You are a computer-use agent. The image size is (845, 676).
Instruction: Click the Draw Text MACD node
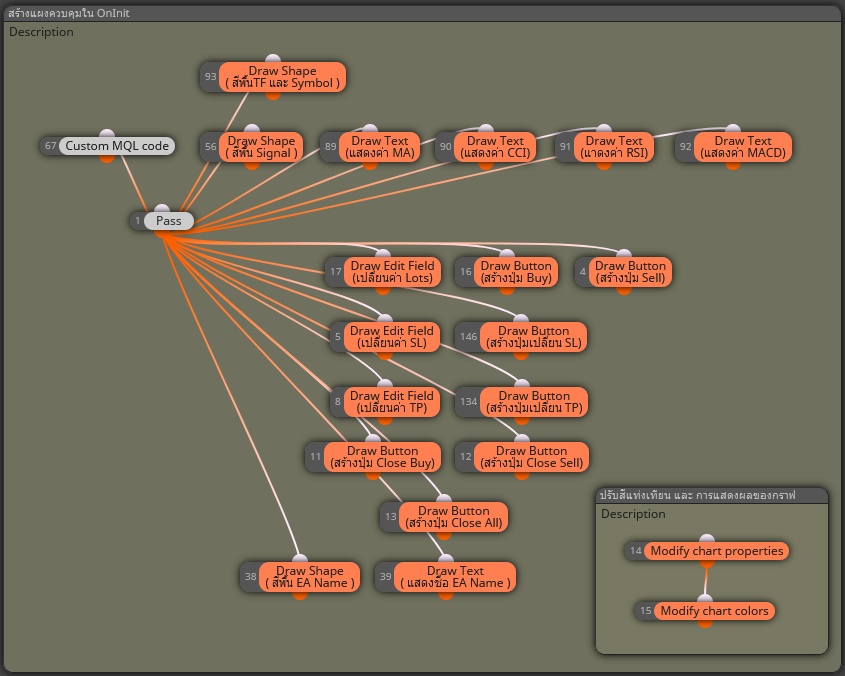point(743,147)
